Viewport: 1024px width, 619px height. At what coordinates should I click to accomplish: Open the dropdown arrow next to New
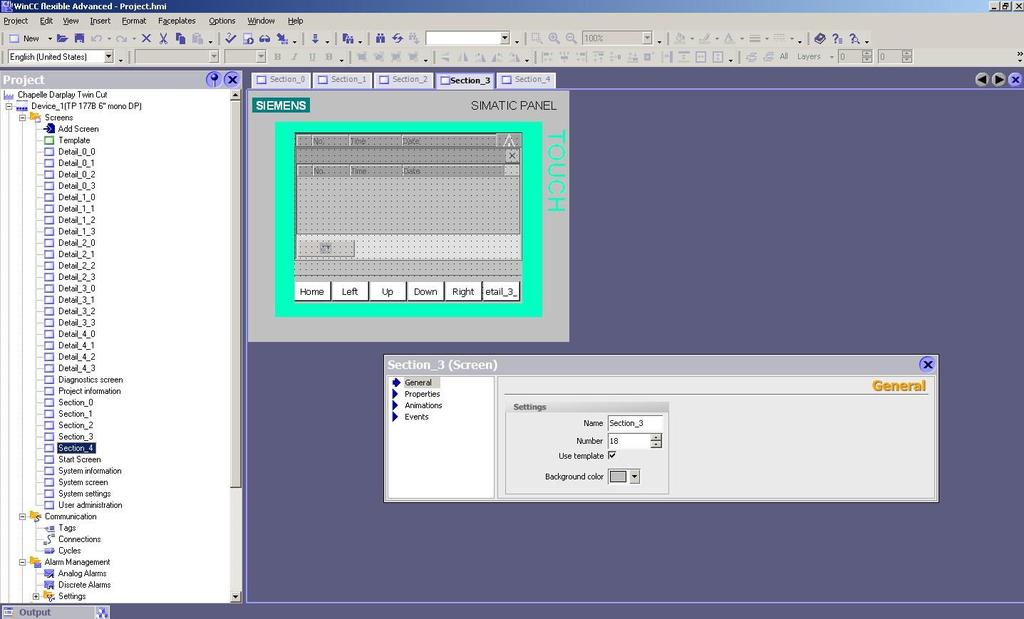coord(50,39)
